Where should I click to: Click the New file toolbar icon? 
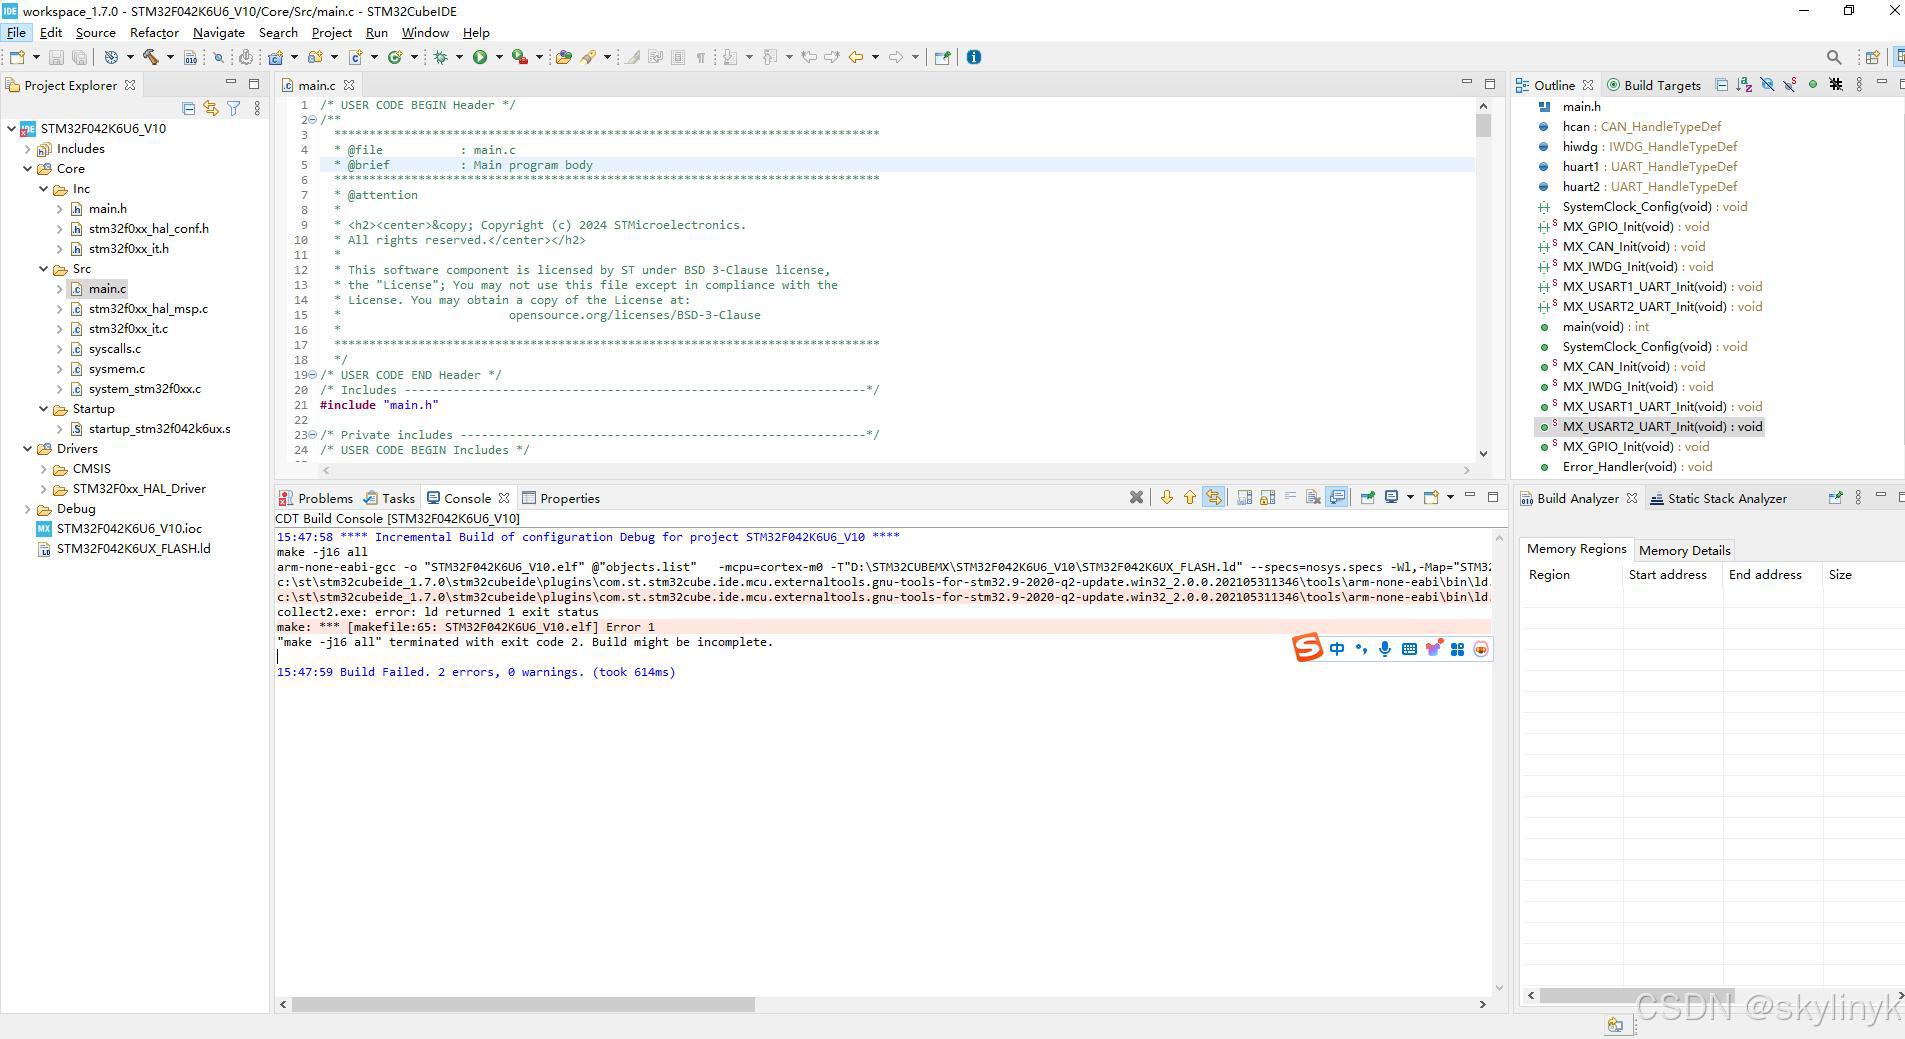17,57
